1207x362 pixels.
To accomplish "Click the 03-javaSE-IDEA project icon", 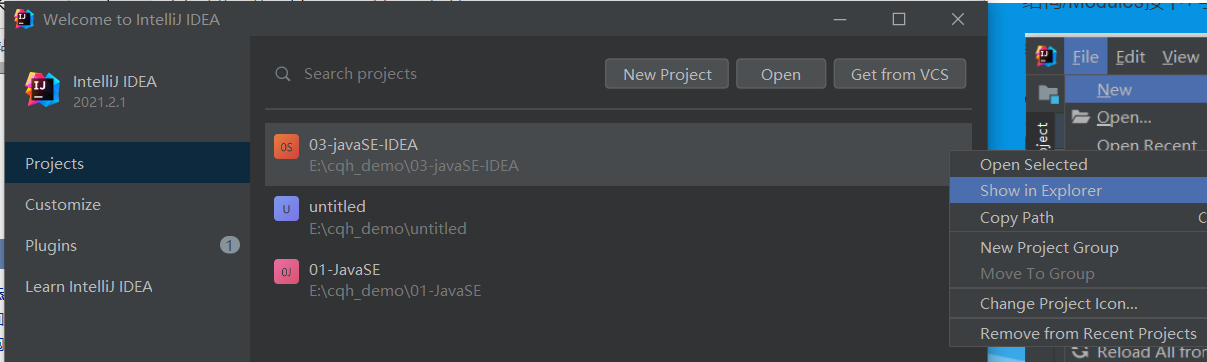I will tap(286, 147).
